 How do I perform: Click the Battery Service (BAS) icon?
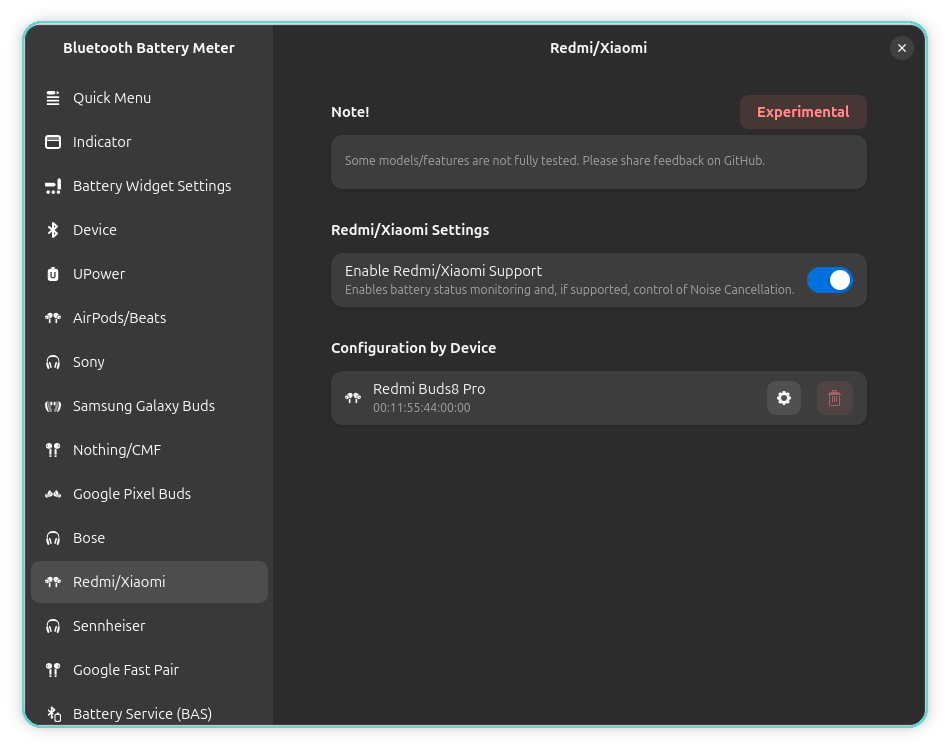click(54, 714)
